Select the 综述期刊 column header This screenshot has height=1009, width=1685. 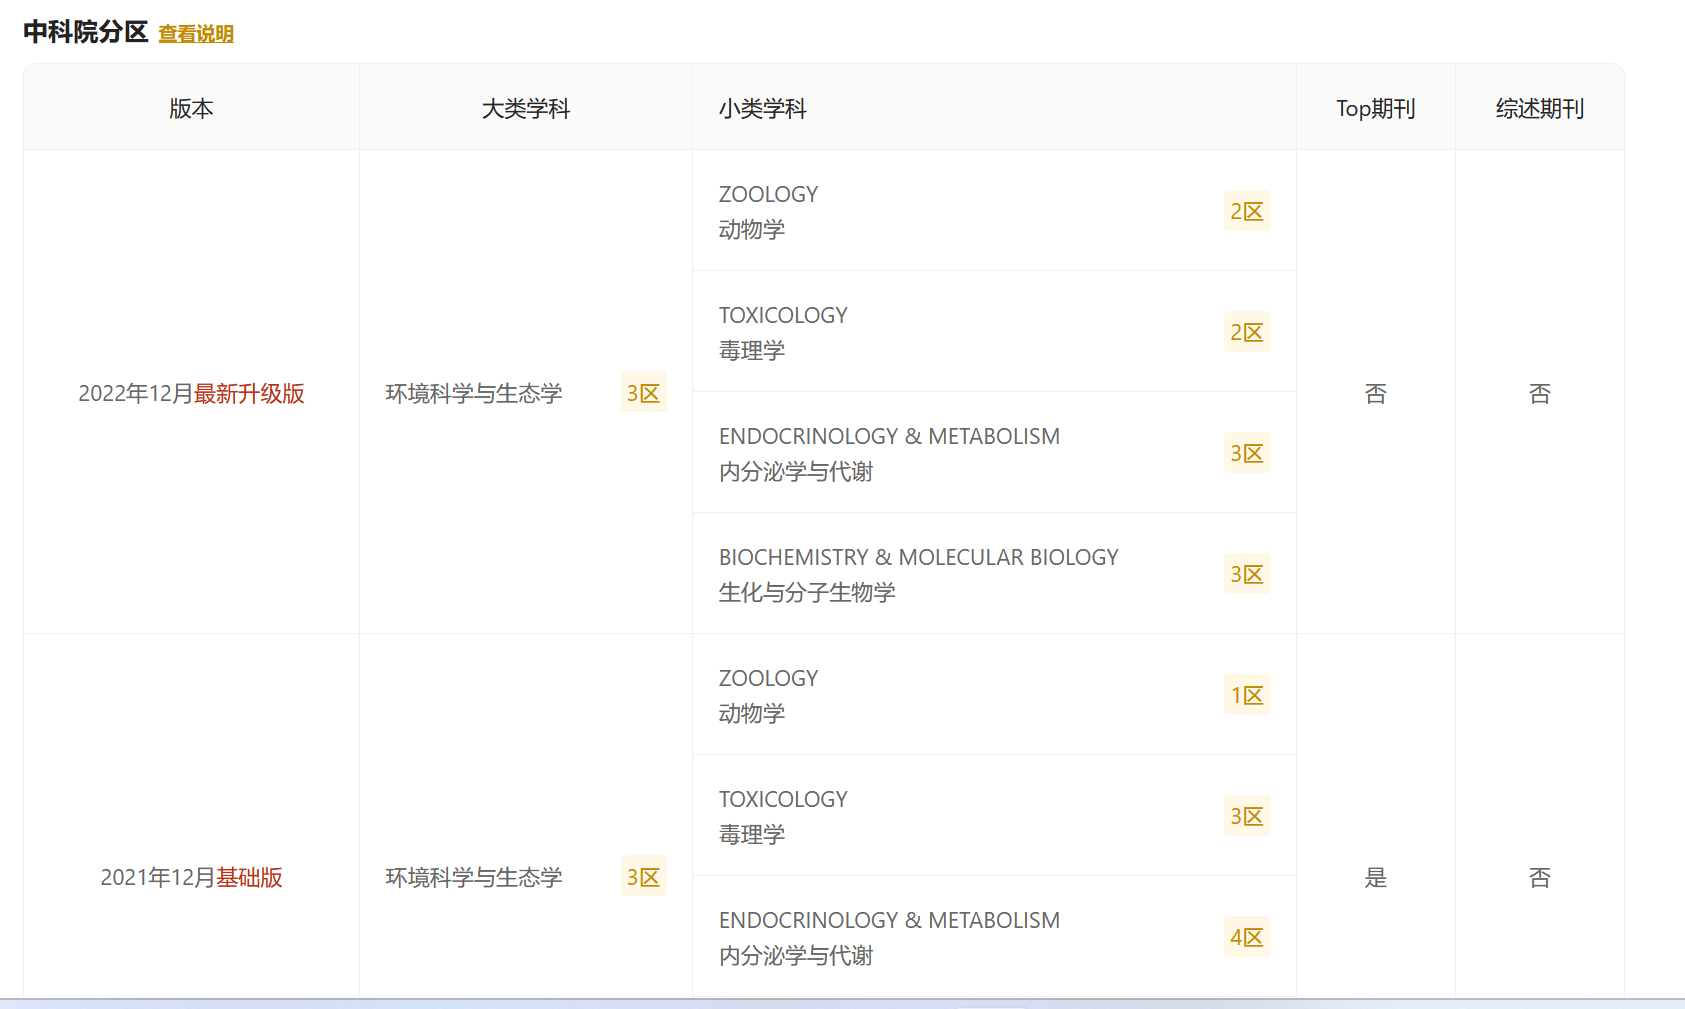[1540, 108]
